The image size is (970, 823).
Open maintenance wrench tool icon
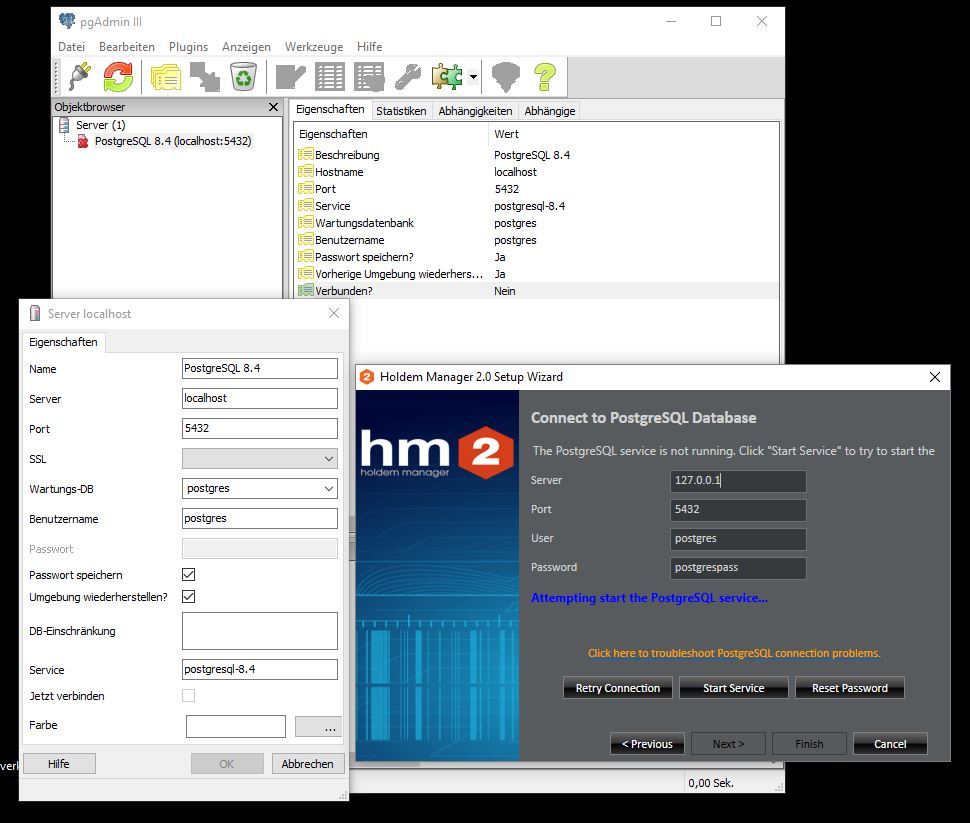coord(408,77)
